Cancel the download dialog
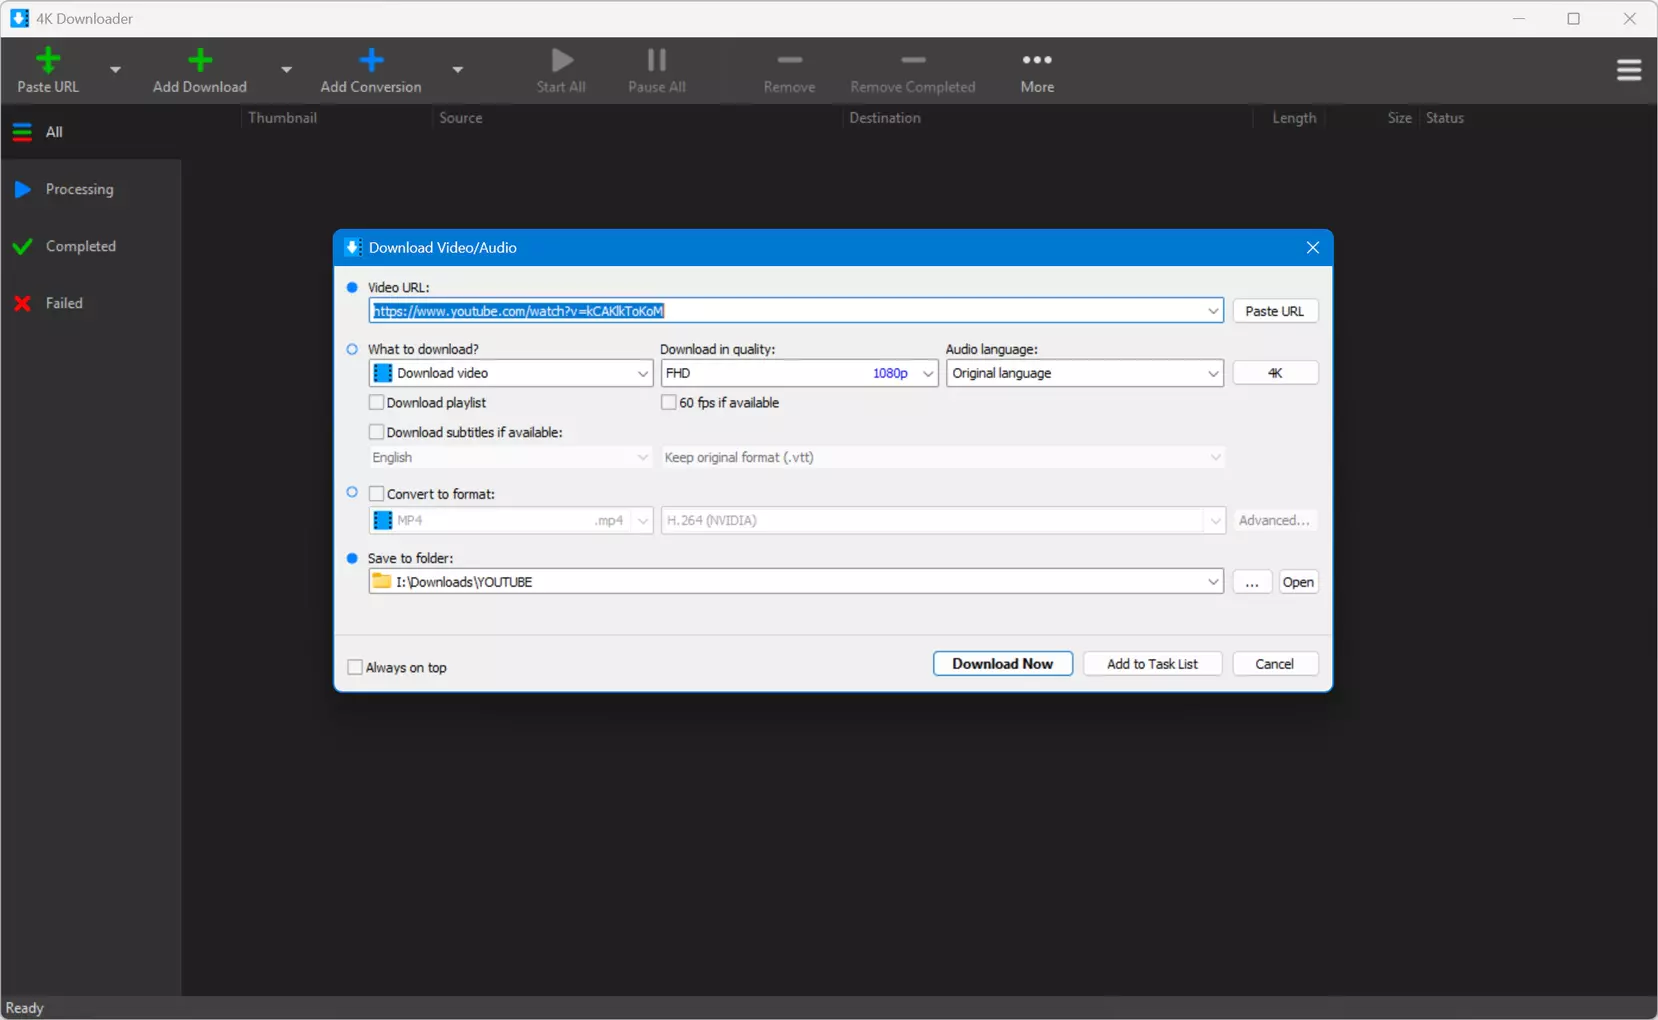 point(1275,664)
